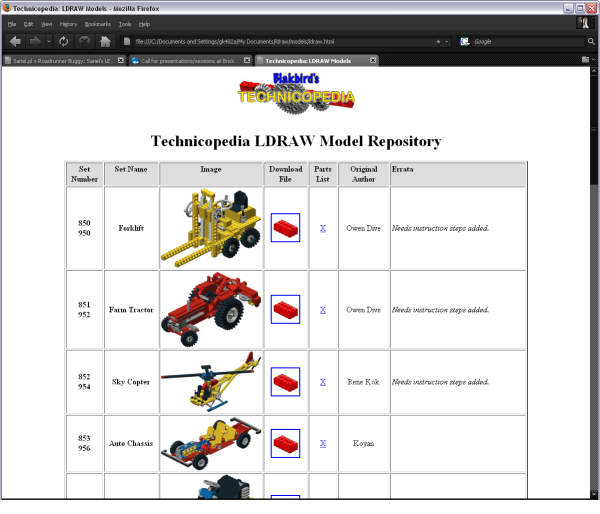Image resolution: width=600 pixels, height=514 pixels.
Task: Go back with the Back arrow button
Action: tap(15, 41)
